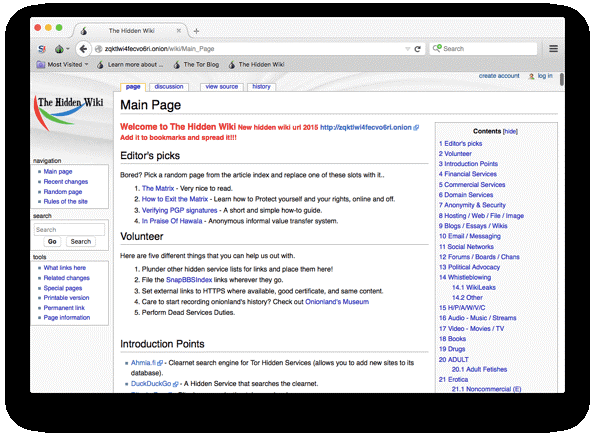Click the Go button in wiki search
Image resolution: width=595 pixels, height=436 pixels.
tap(52, 241)
